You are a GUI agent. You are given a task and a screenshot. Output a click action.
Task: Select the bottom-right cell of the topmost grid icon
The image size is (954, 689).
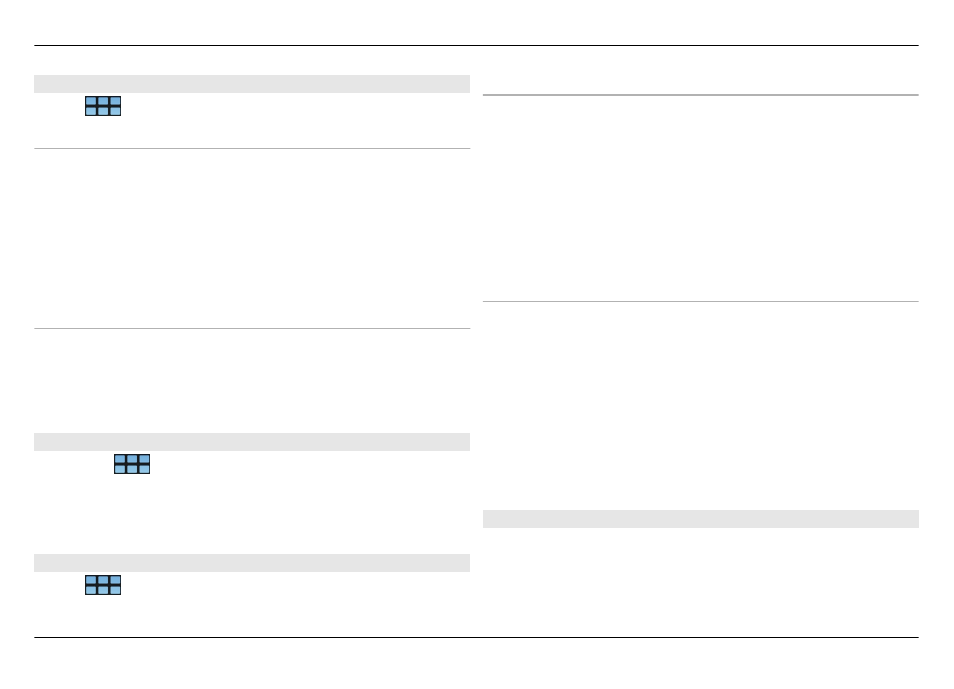[115, 111]
